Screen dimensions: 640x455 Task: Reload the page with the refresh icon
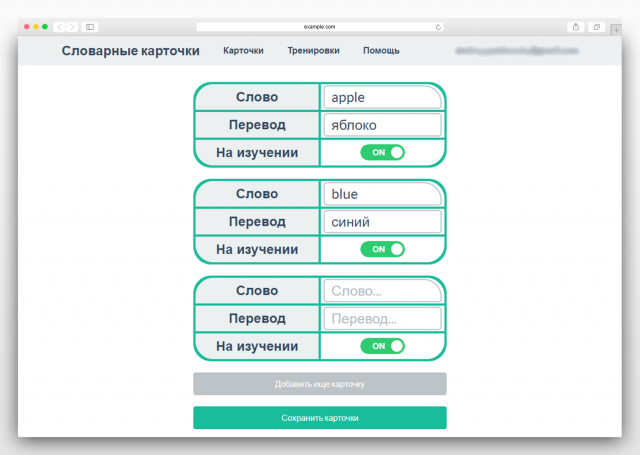click(x=438, y=27)
